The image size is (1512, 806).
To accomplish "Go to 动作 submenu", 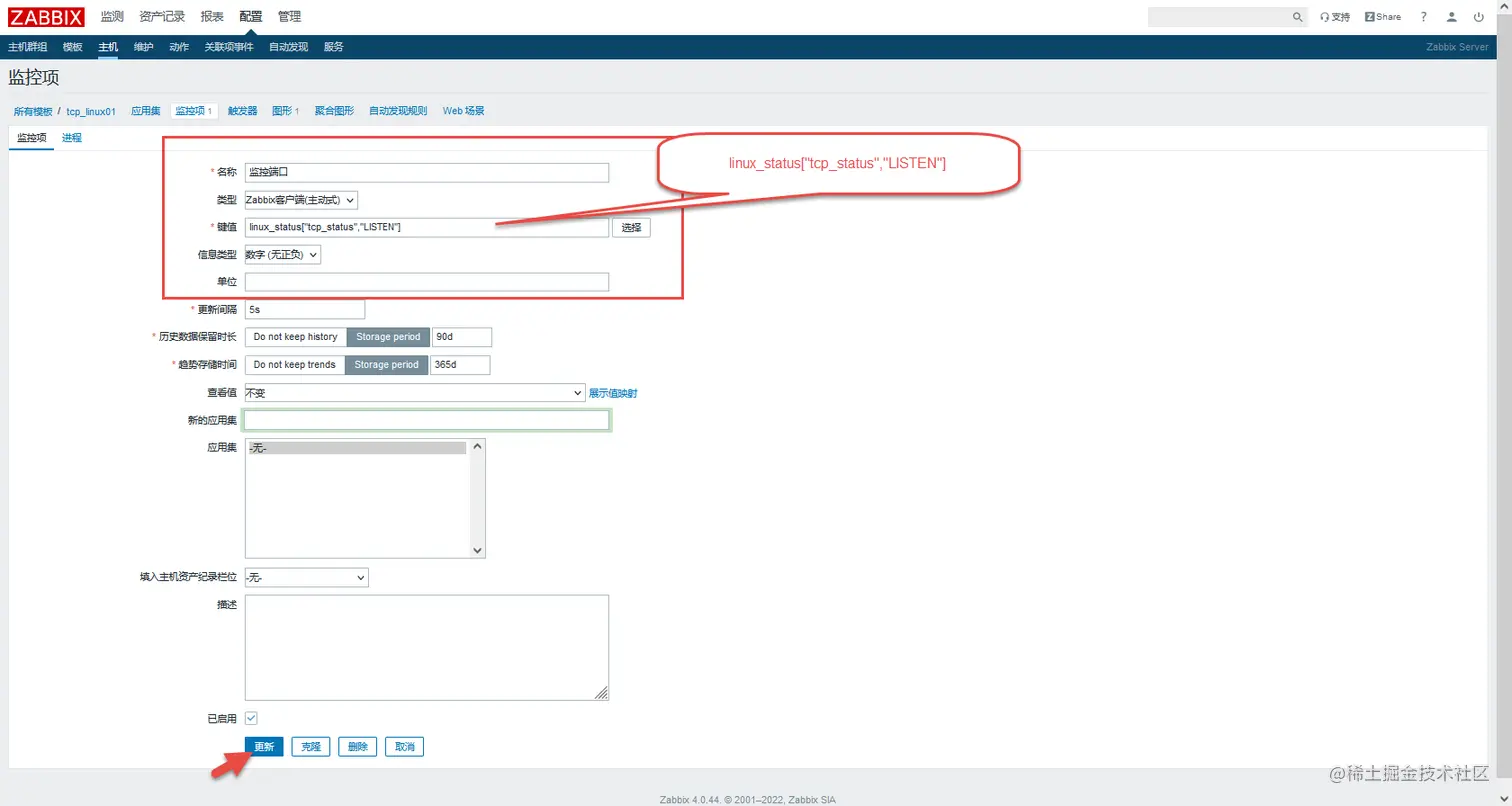I will [x=179, y=47].
